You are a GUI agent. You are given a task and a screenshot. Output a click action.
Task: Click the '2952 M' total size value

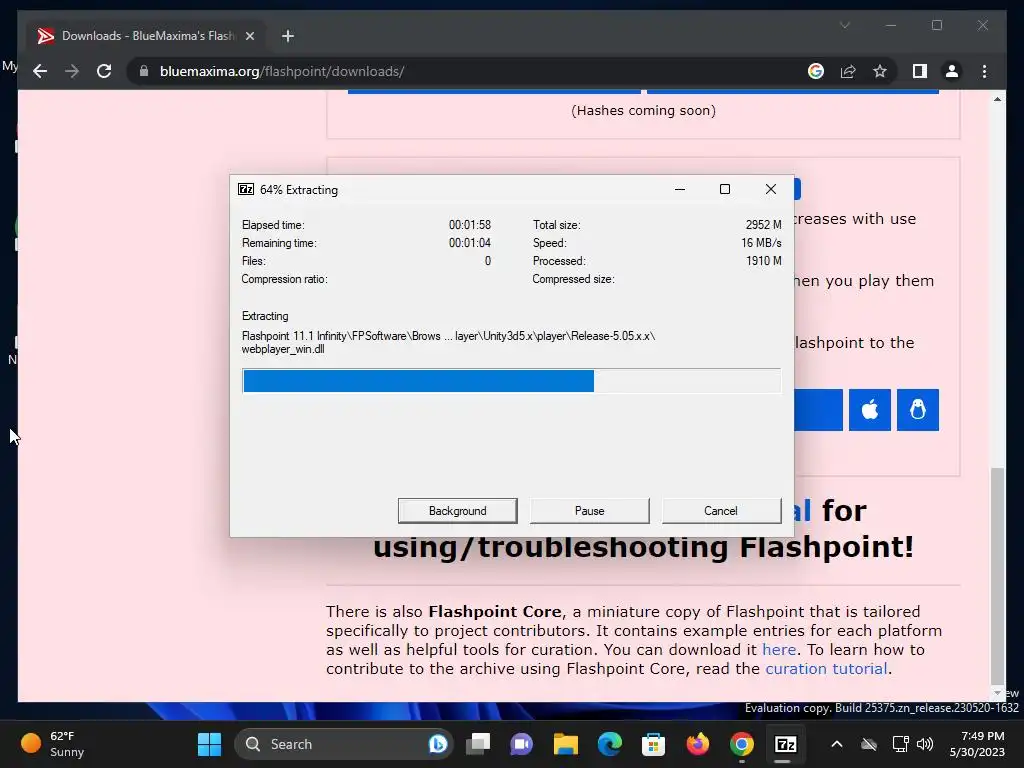click(x=763, y=225)
